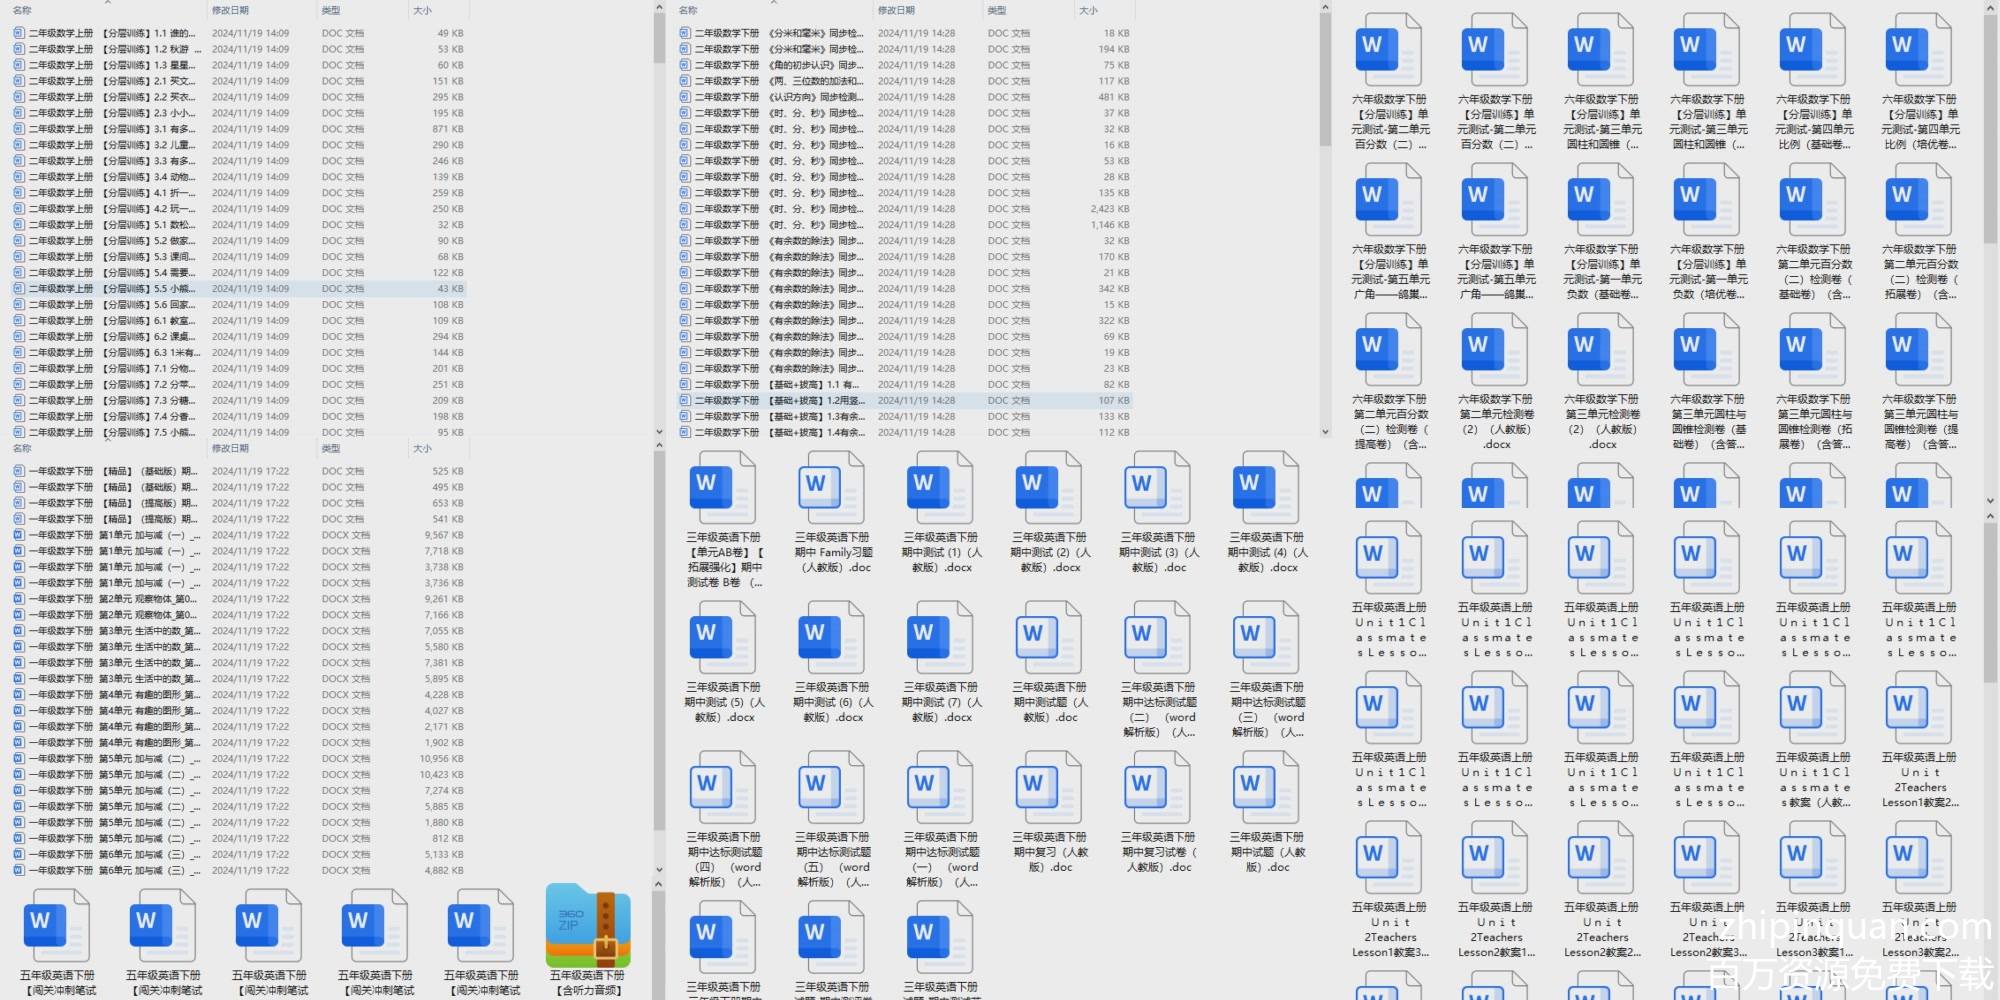Viewport: 2000px width, 1000px height.
Task: Open the Word file 期中 Family习题 (人教版).doc
Action: tap(831, 489)
